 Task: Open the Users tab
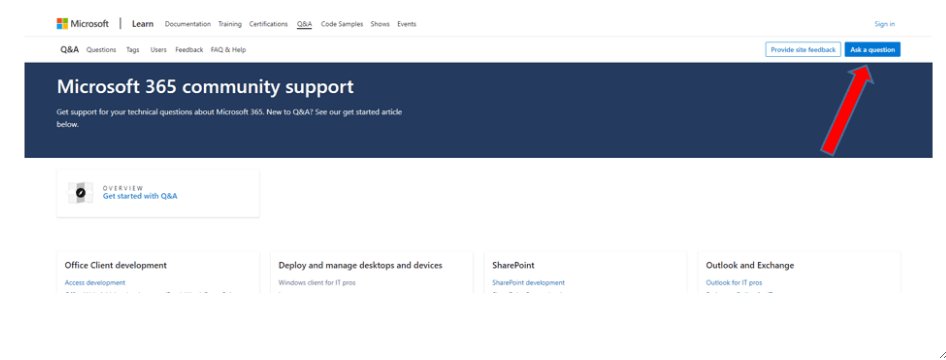click(x=158, y=50)
